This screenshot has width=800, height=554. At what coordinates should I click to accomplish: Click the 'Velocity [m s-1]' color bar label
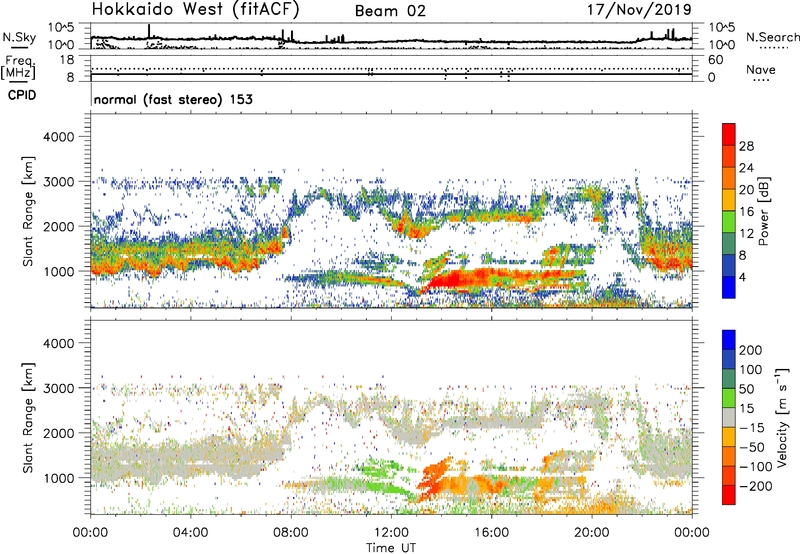[782, 417]
